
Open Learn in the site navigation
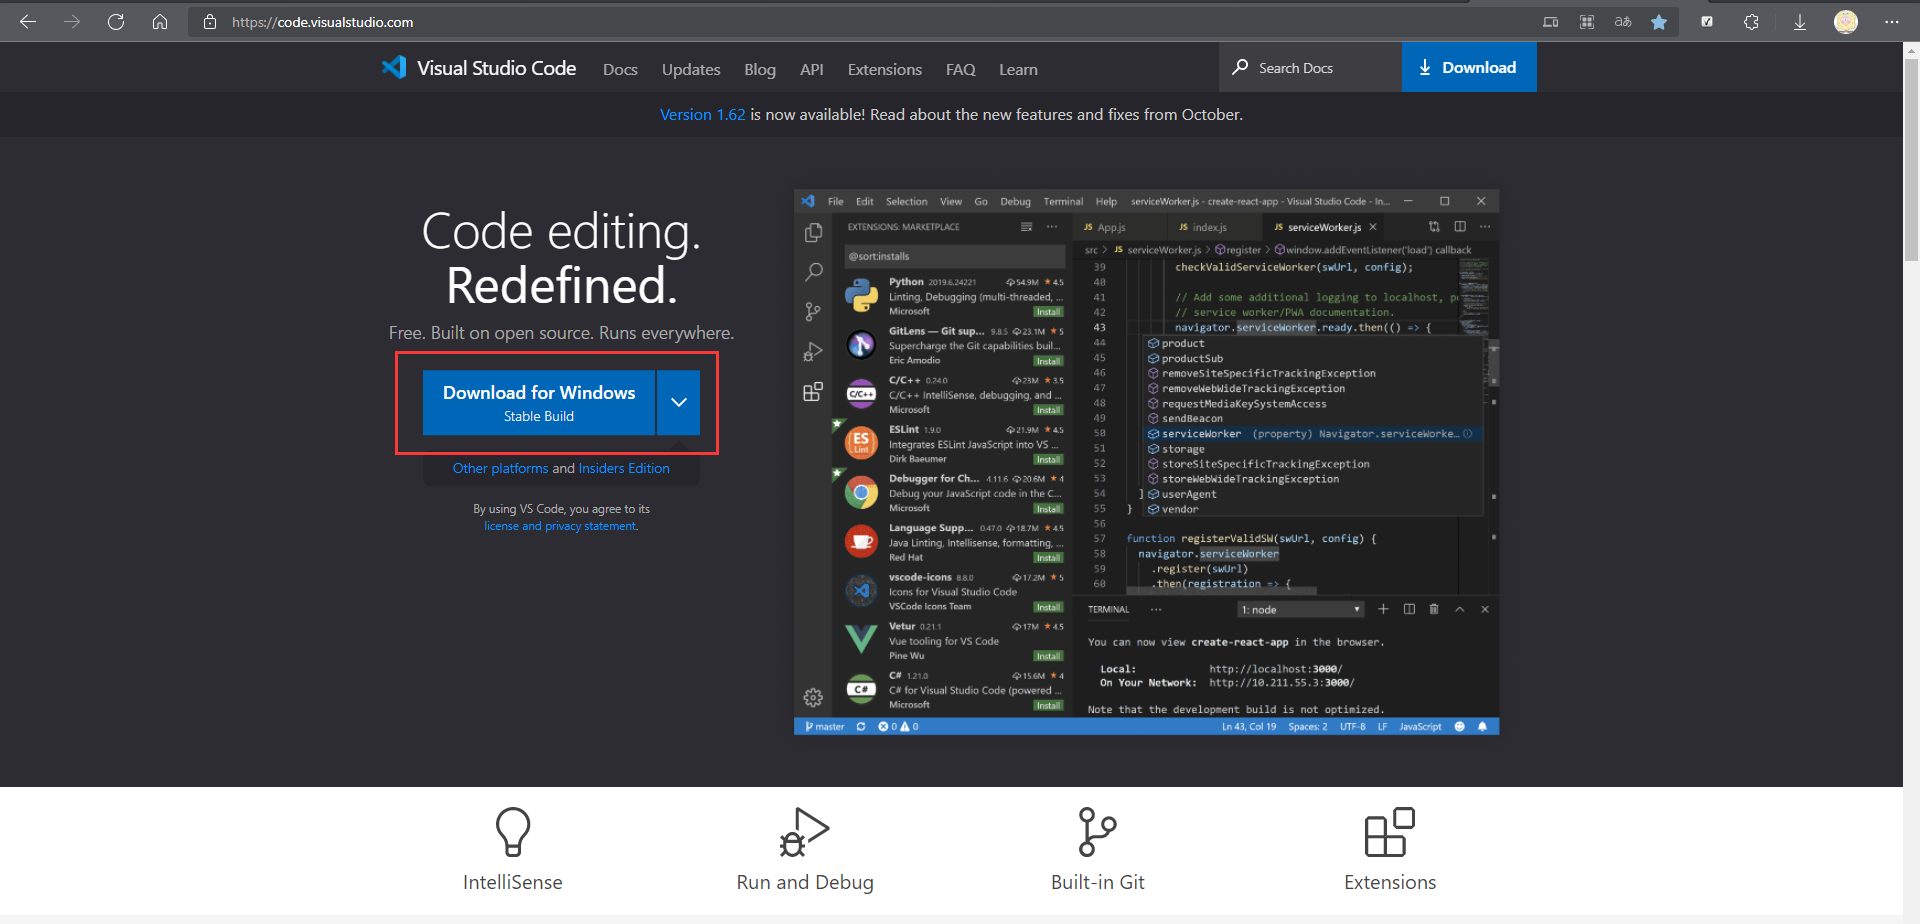(x=1018, y=69)
